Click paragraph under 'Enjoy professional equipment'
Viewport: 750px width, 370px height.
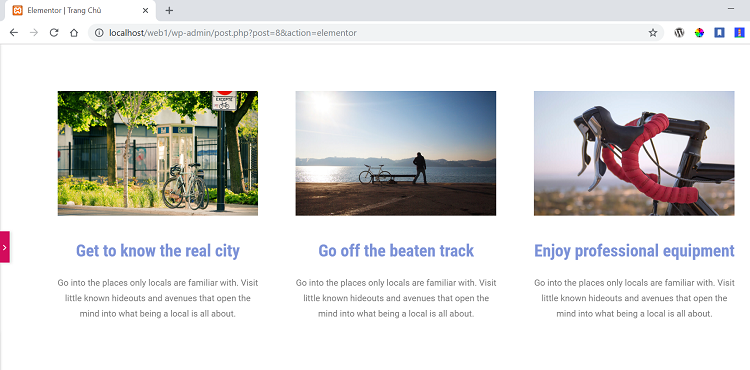(634, 298)
